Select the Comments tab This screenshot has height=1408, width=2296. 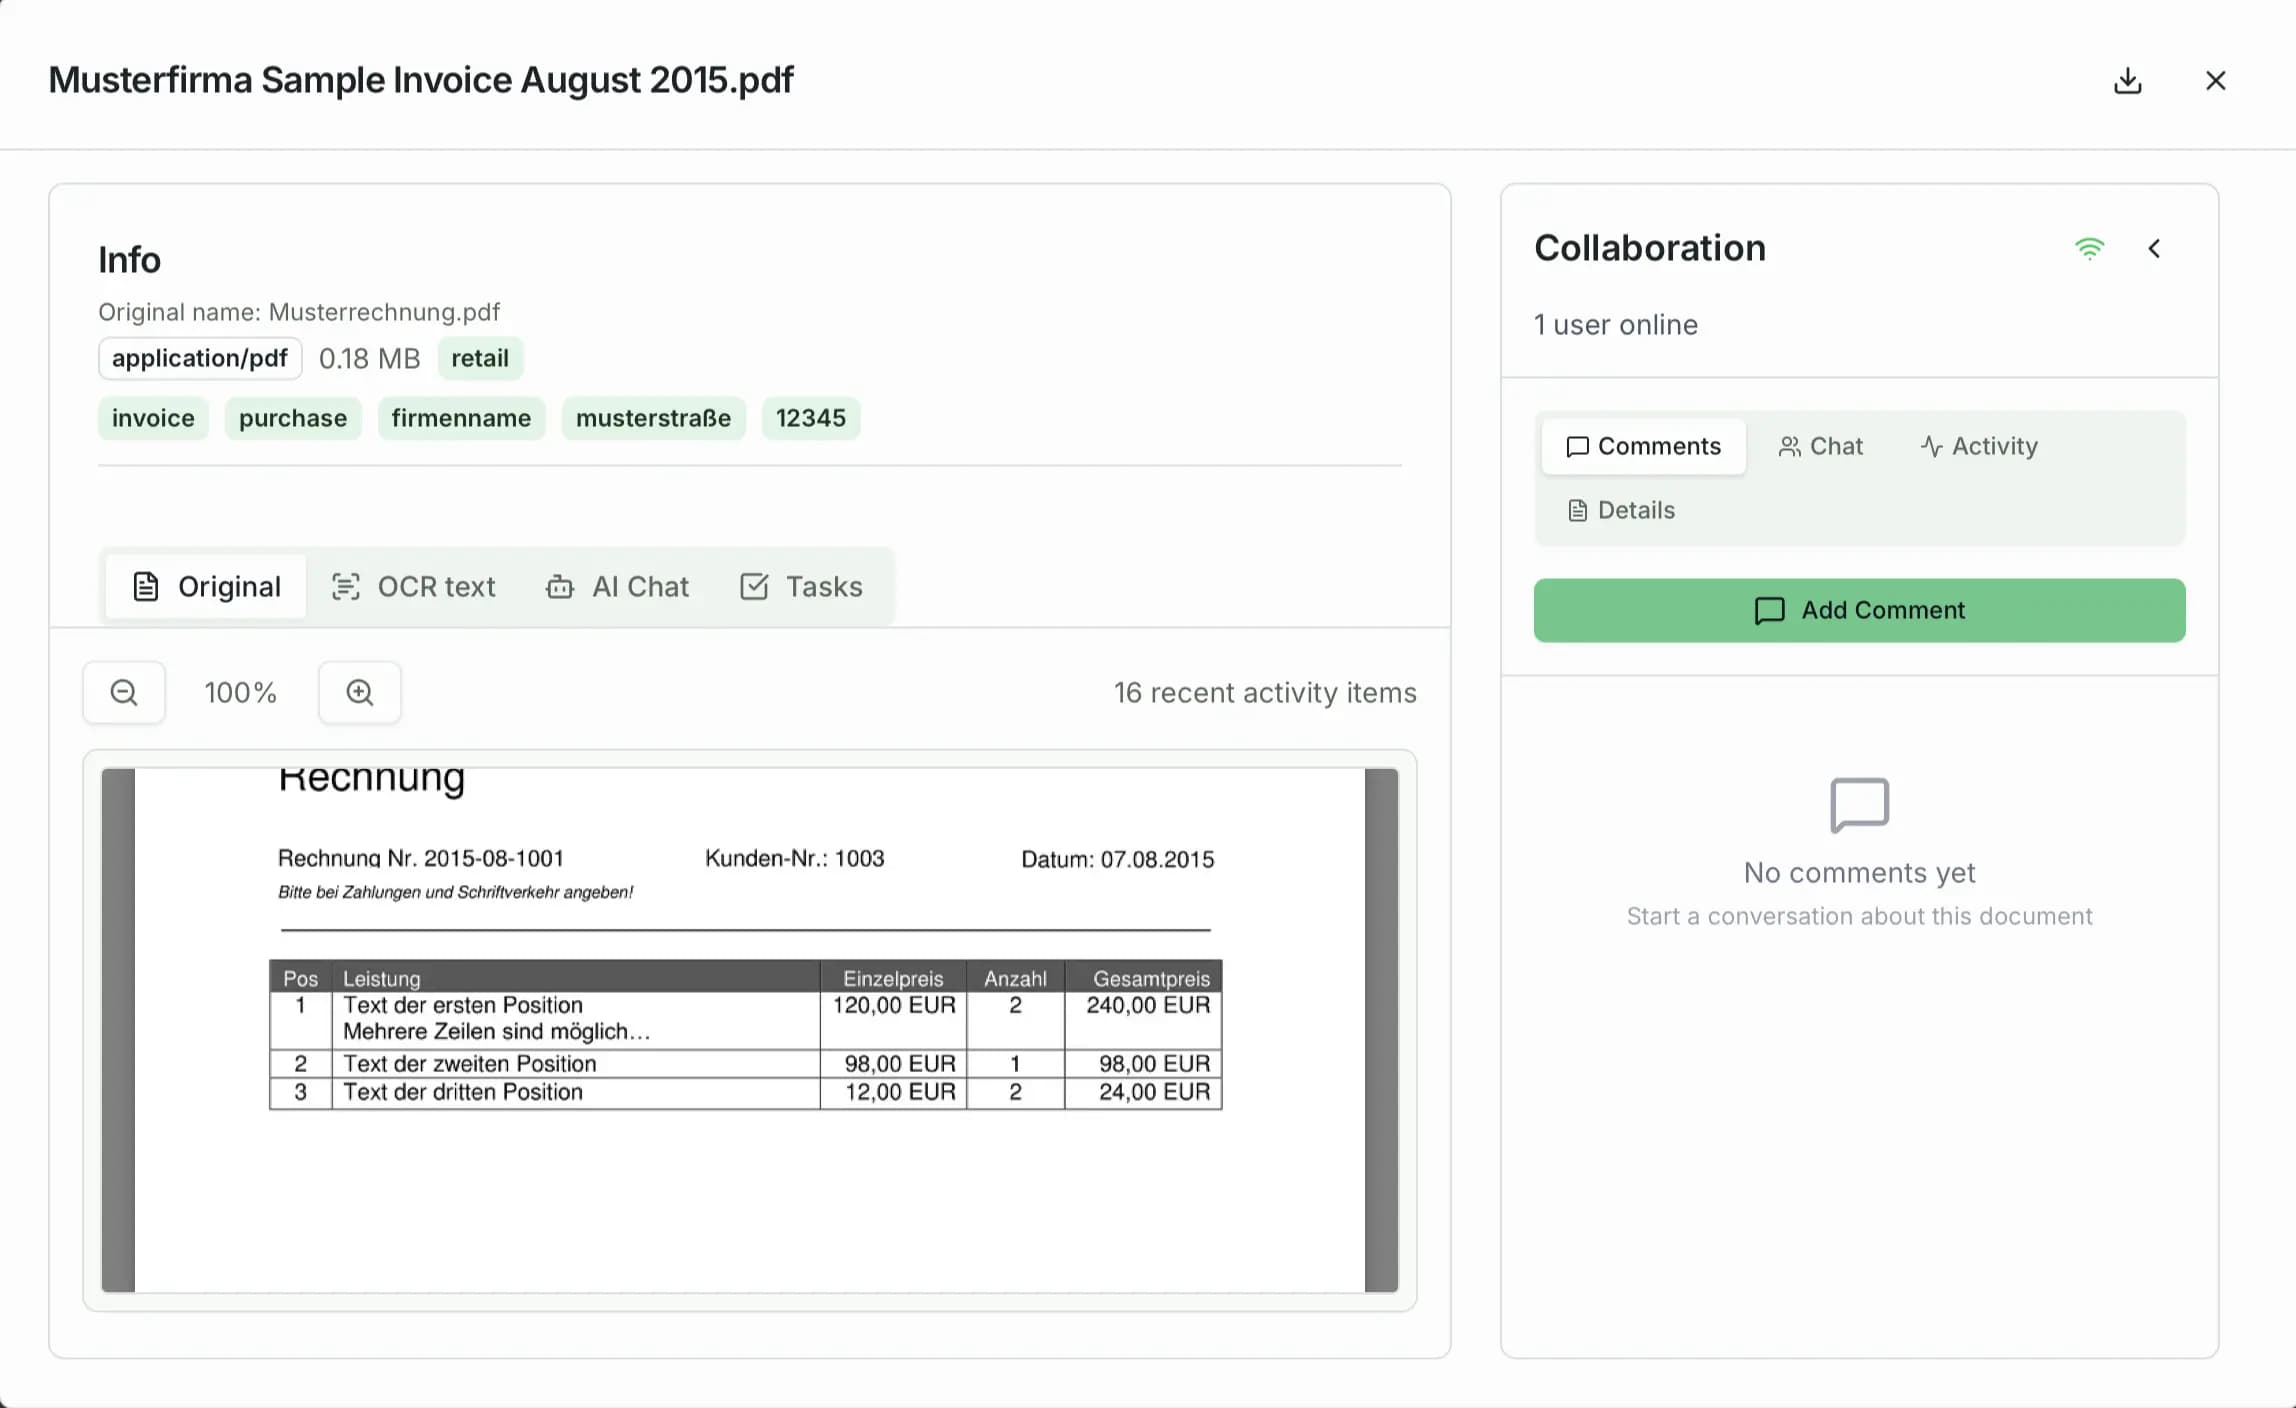point(1642,446)
